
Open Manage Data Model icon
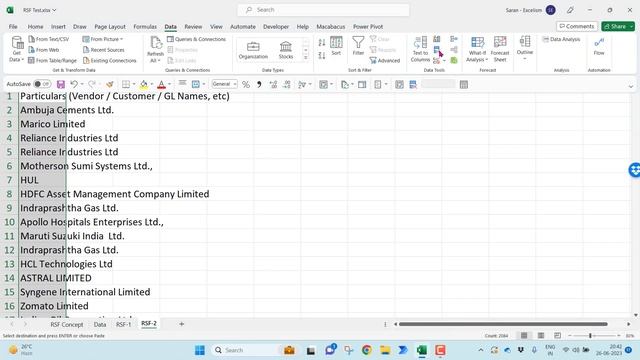(454, 60)
